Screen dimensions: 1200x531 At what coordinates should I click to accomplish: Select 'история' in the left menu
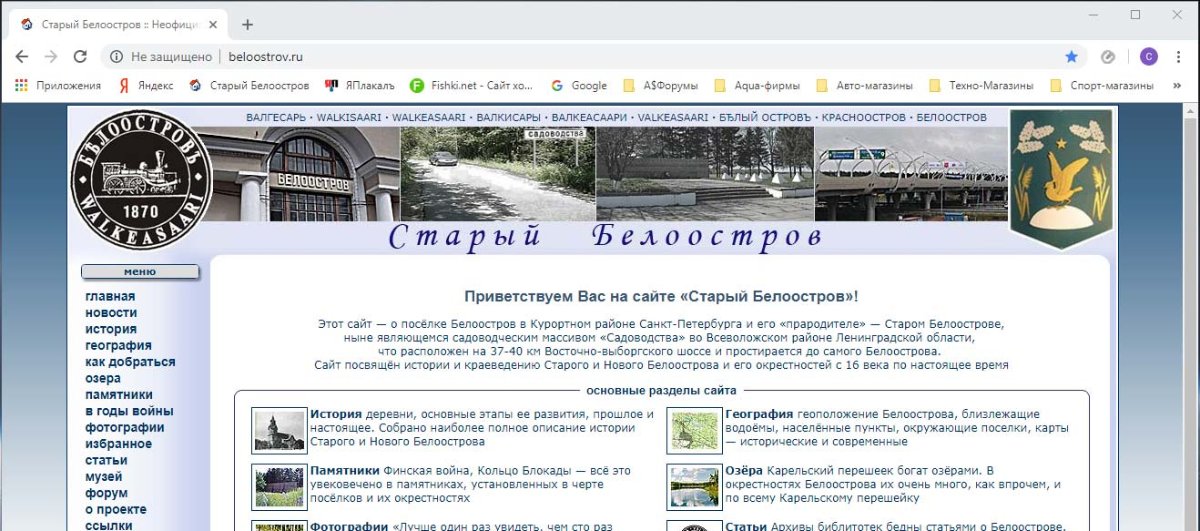tap(110, 329)
